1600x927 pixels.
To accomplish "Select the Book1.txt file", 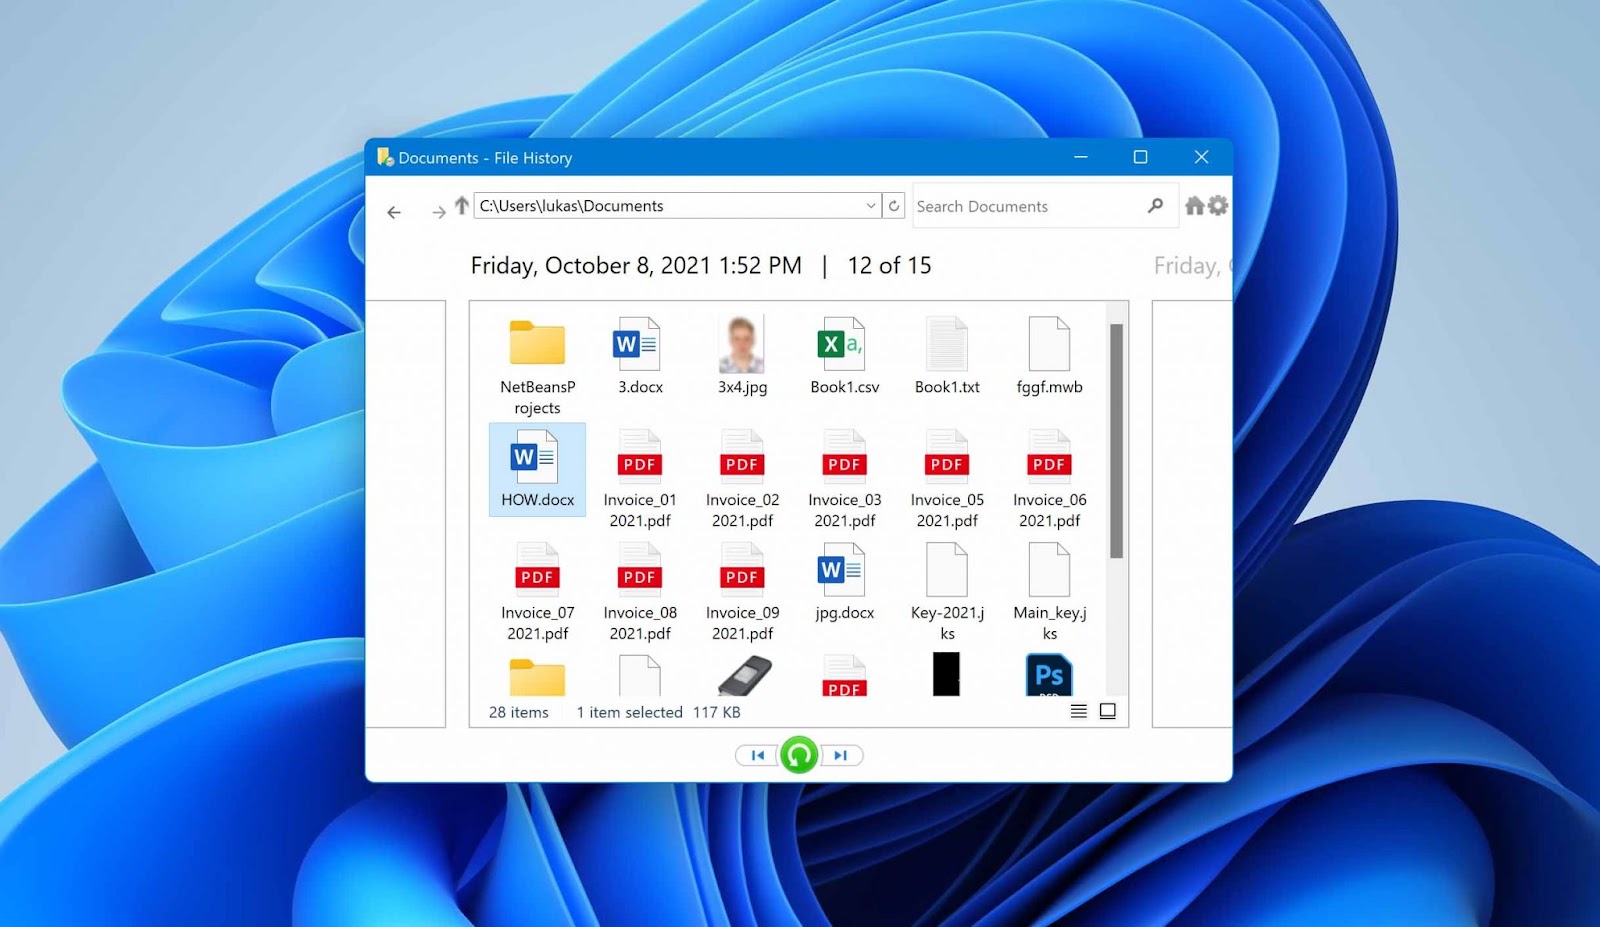I will [947, 357].
